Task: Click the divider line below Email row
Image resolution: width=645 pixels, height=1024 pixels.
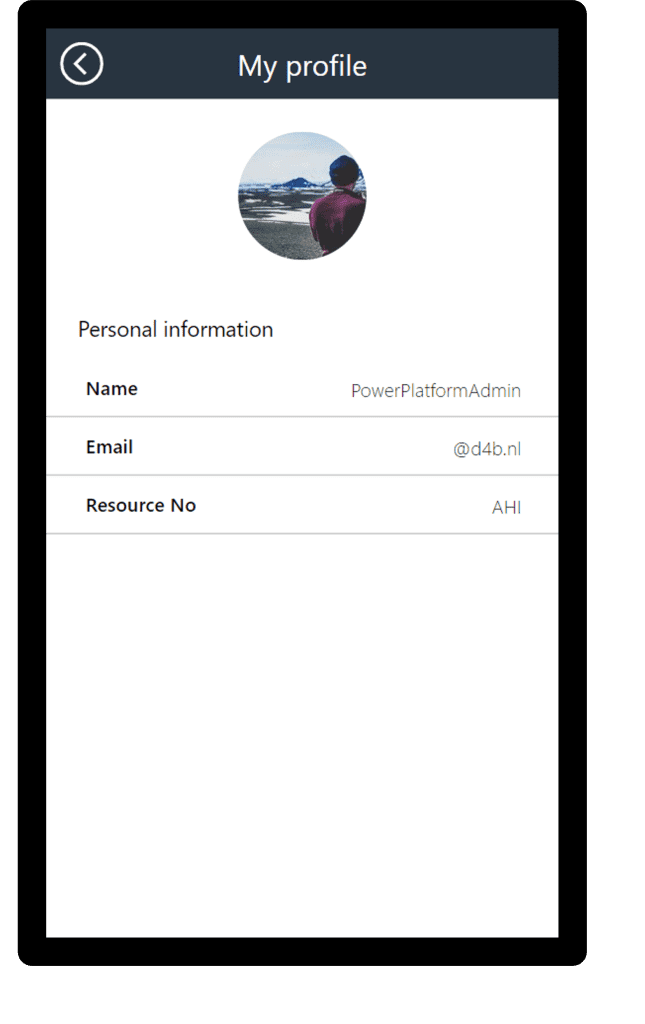Action: pyautogui.click(x=302, y=475)
